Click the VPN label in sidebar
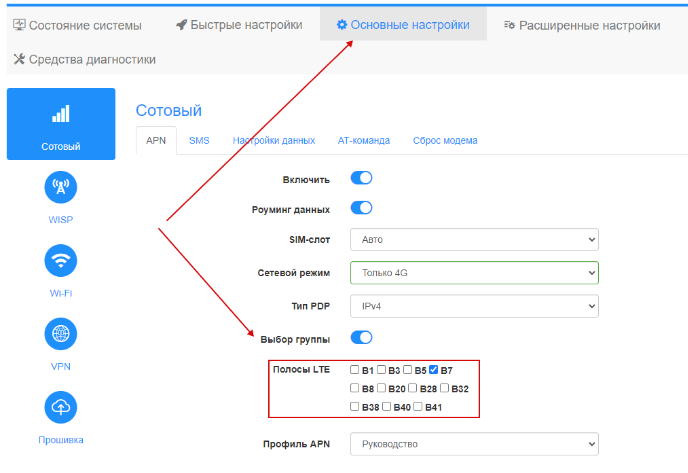 click(61, 366)
